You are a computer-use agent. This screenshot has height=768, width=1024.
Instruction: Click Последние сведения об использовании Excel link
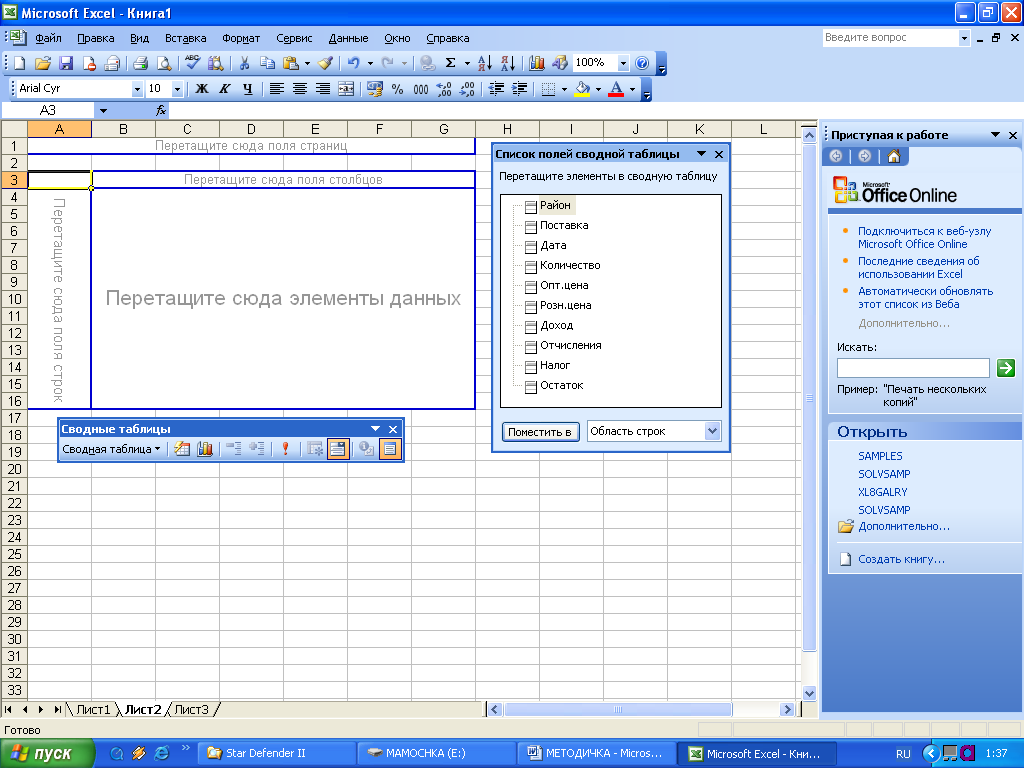click(x=918, y=267)
